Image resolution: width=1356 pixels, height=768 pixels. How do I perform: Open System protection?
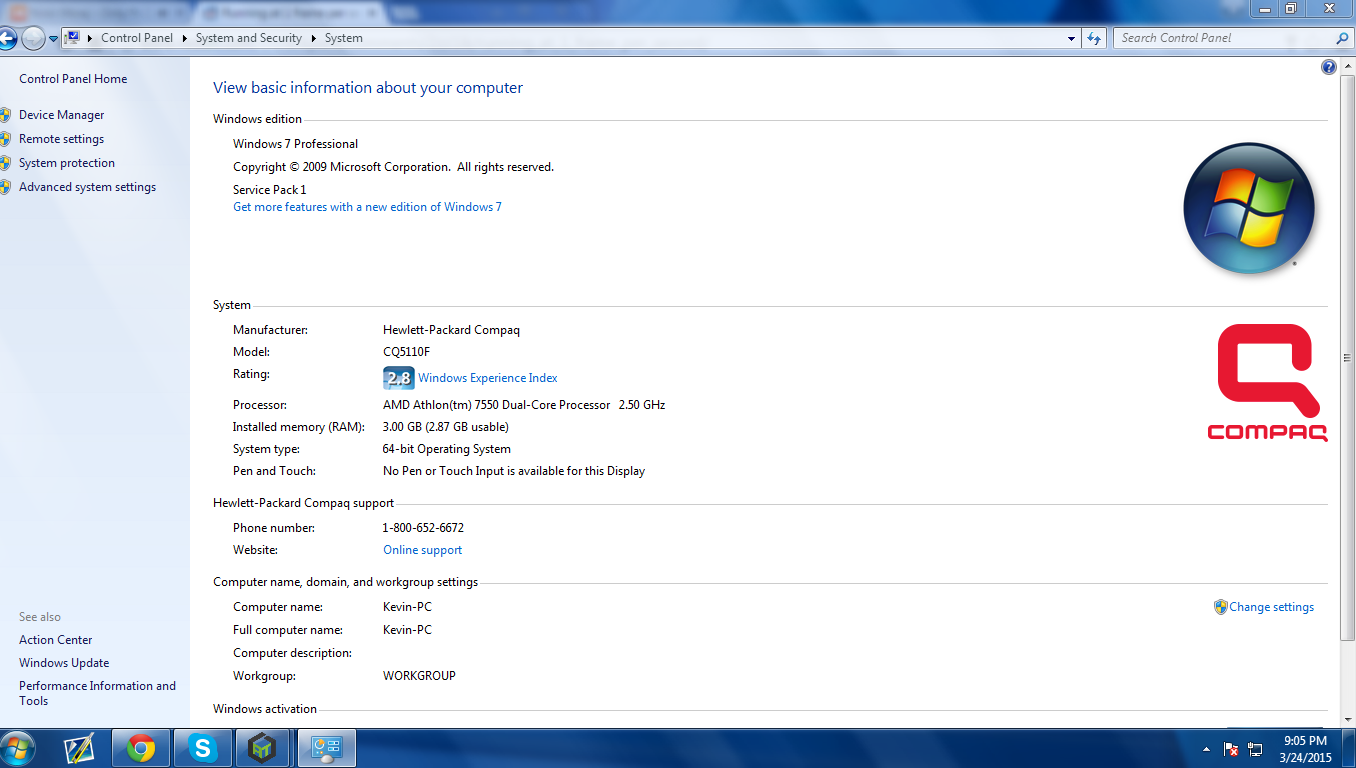(67, 163)
